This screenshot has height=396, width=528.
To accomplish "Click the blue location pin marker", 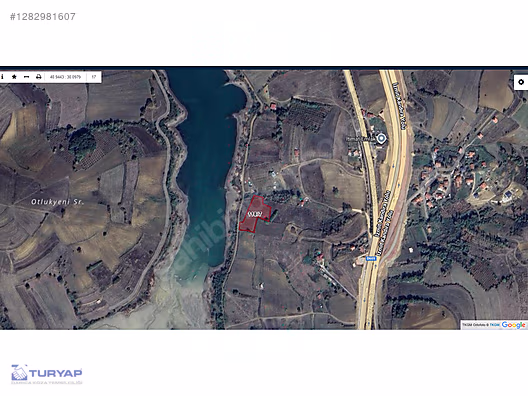I will (x=381, y=138).
